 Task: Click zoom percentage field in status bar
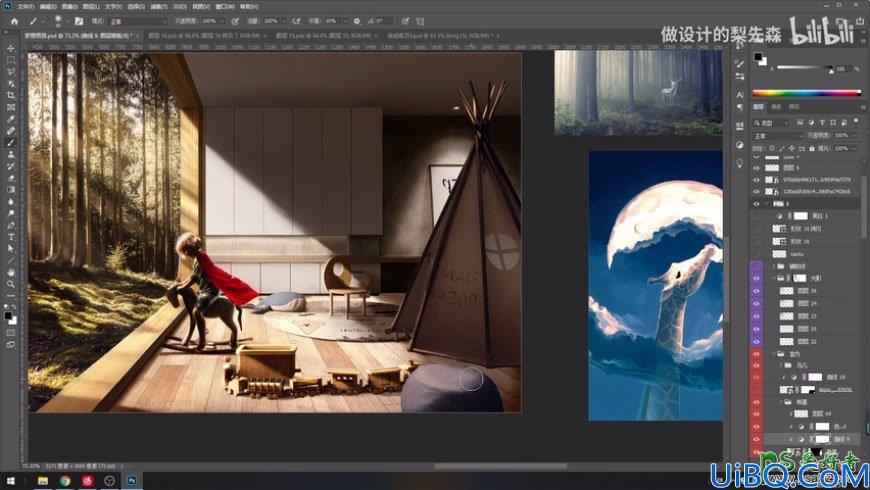(31, 466)
